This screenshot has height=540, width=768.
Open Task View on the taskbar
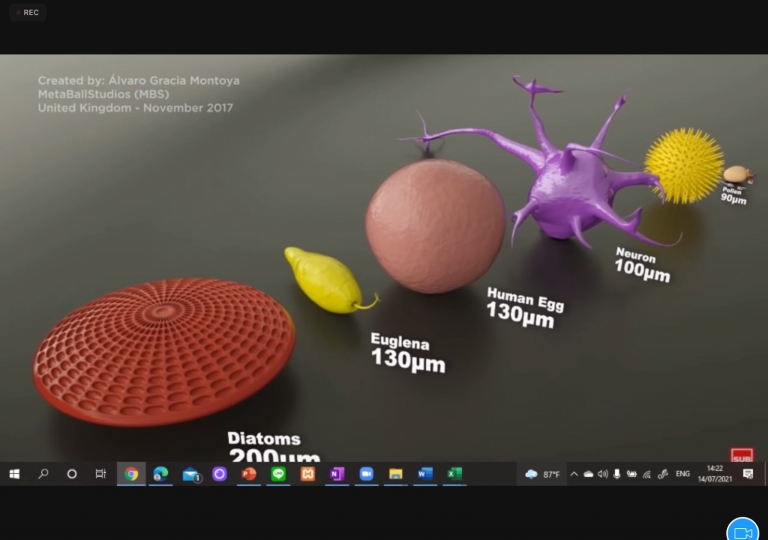coord(101,474)
